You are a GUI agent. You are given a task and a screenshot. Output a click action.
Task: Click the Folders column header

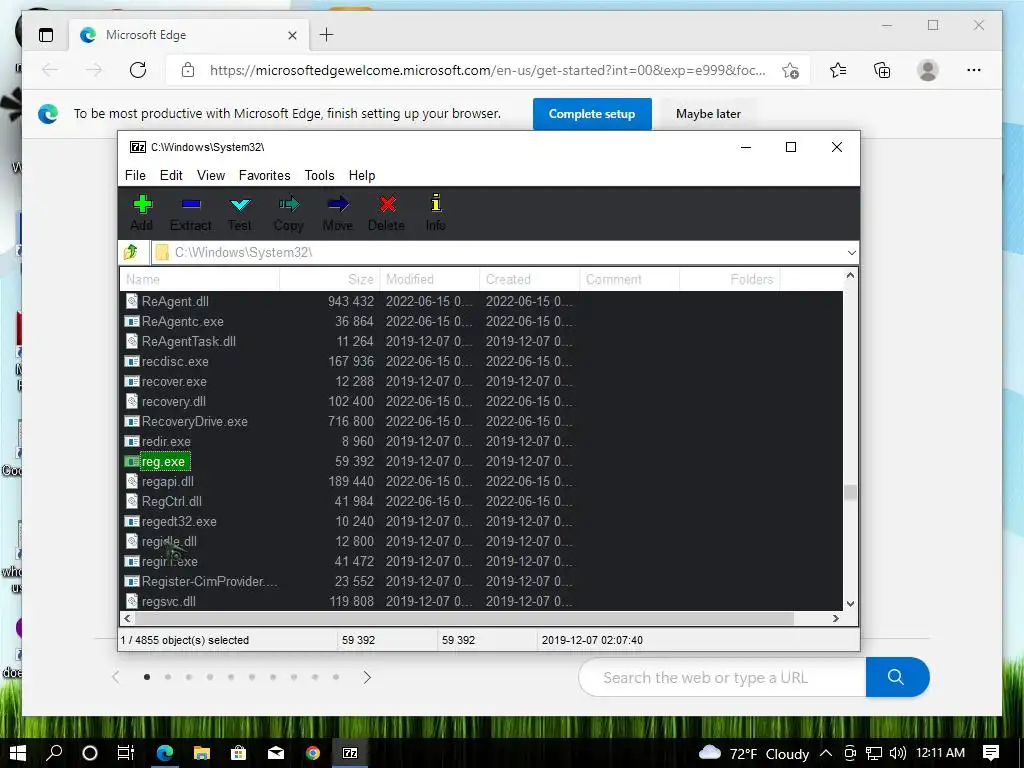pyautogui.click(x=729, y=280)
